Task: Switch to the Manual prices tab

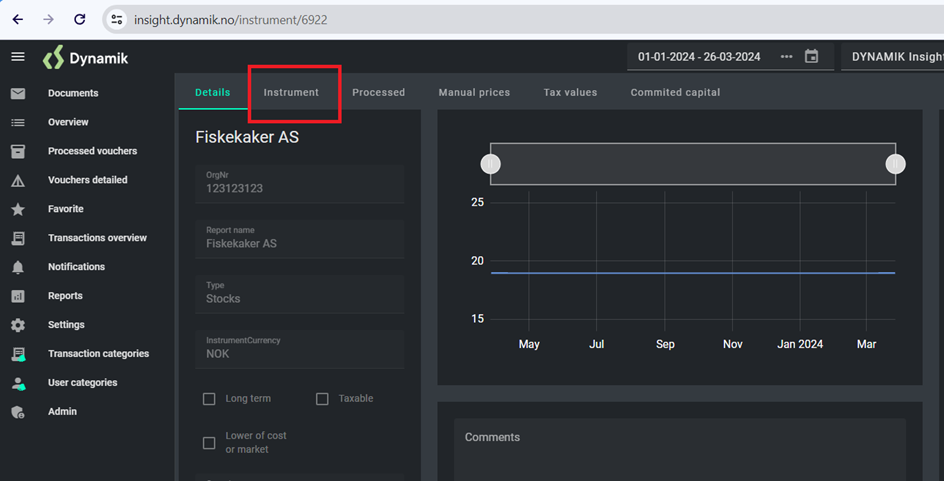Action: [474, 92]
